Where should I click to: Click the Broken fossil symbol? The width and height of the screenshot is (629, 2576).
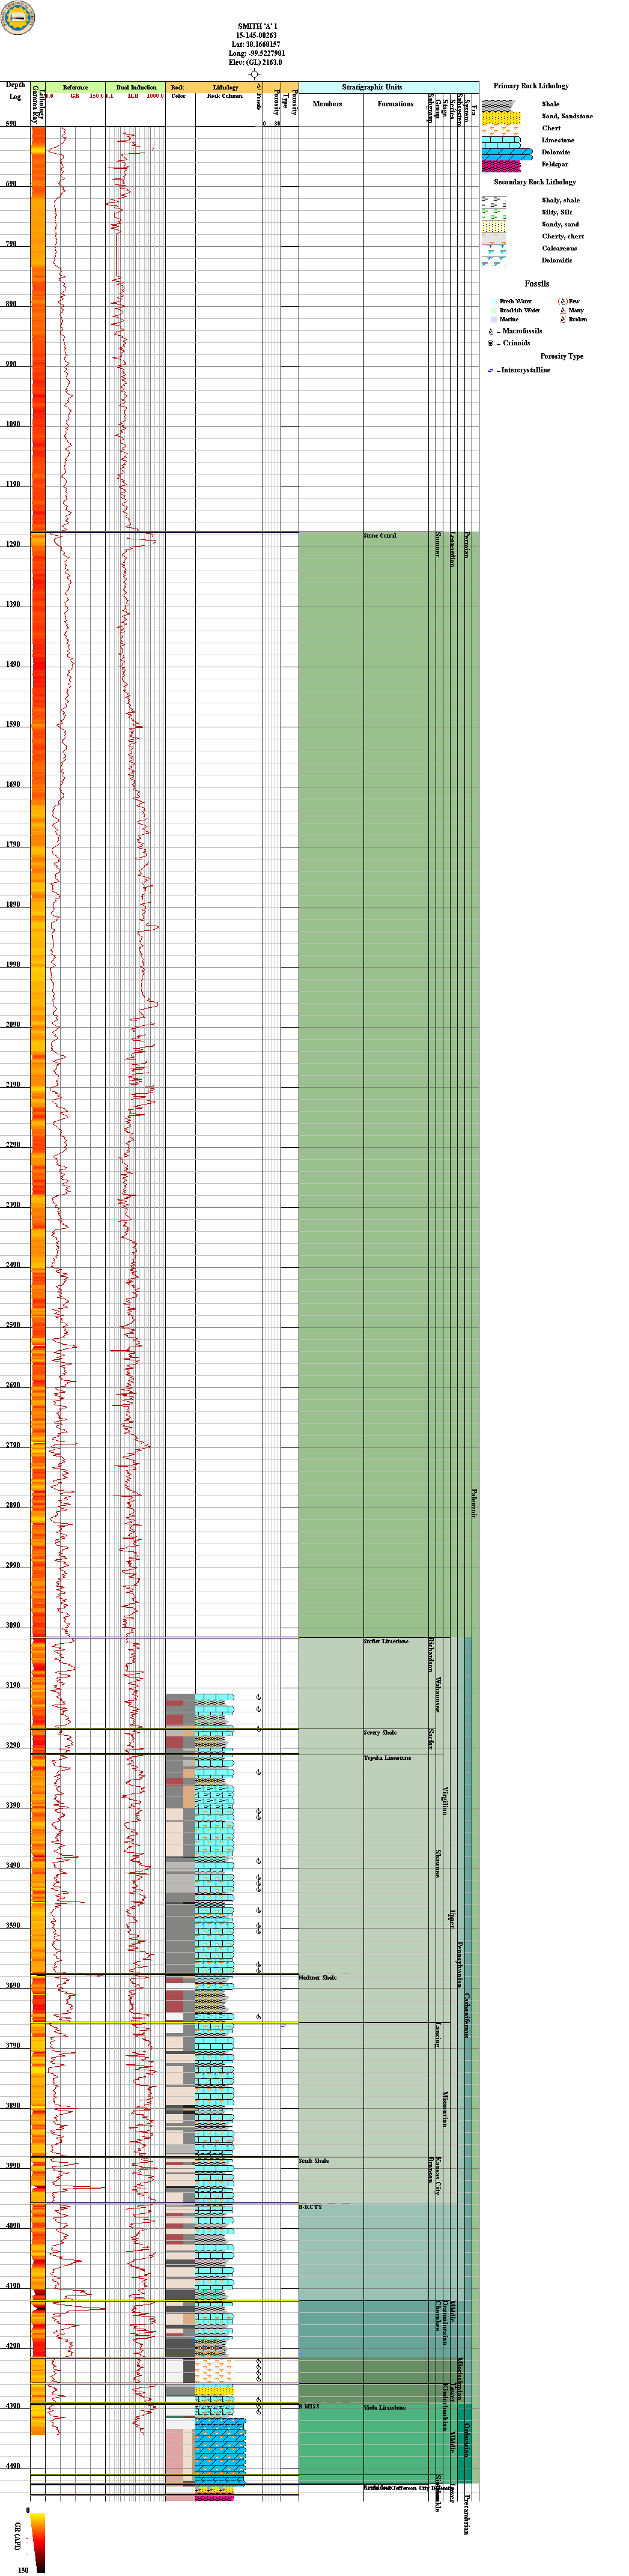563,320
